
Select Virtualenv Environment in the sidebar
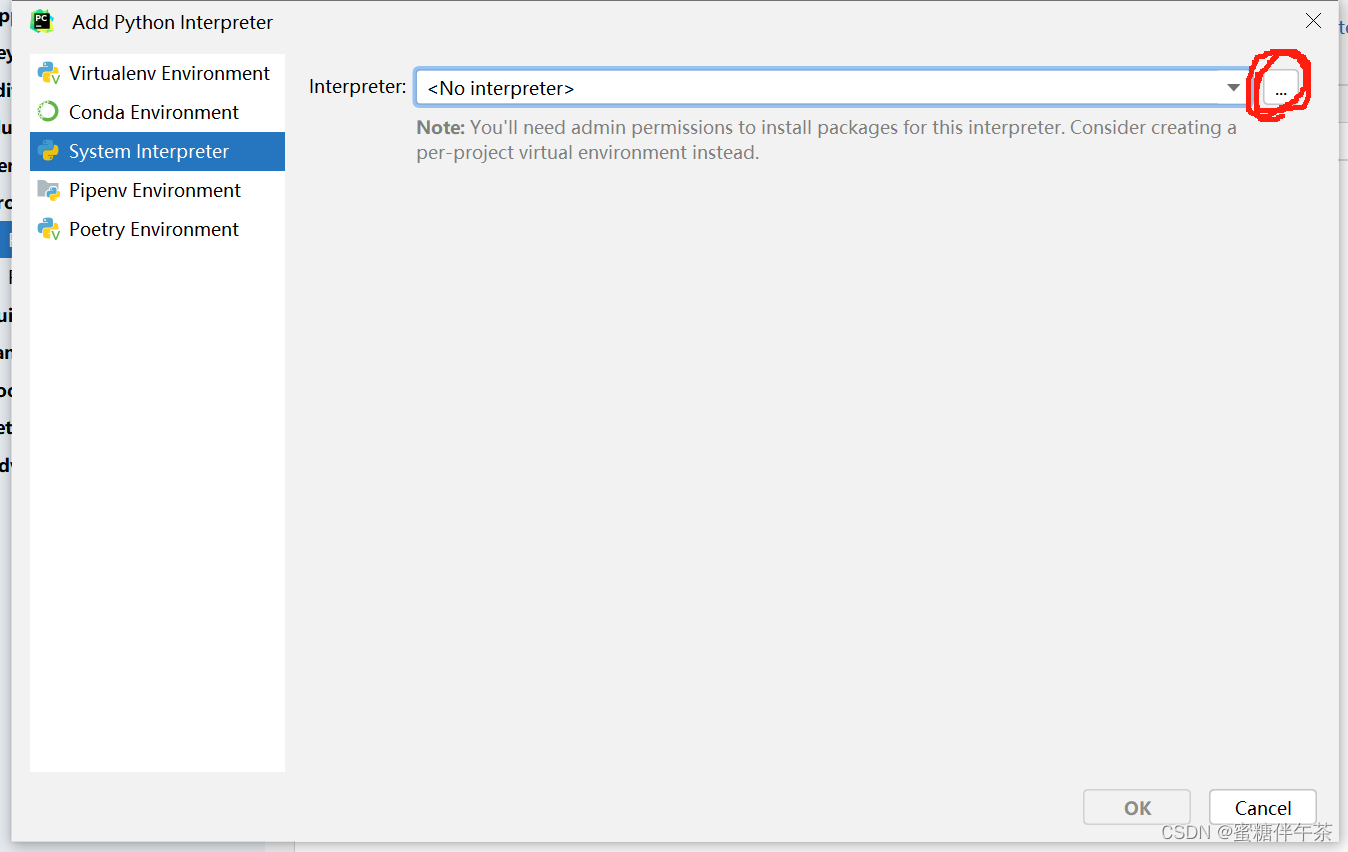point(157,73)
